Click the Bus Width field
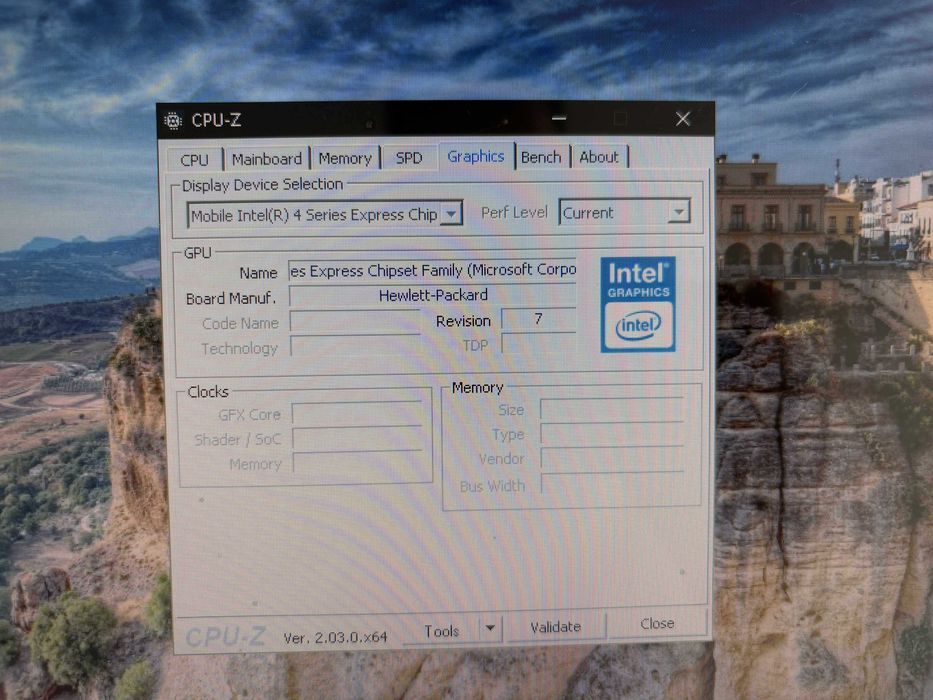The image size is (933, 700). click(x=612, y=483)
